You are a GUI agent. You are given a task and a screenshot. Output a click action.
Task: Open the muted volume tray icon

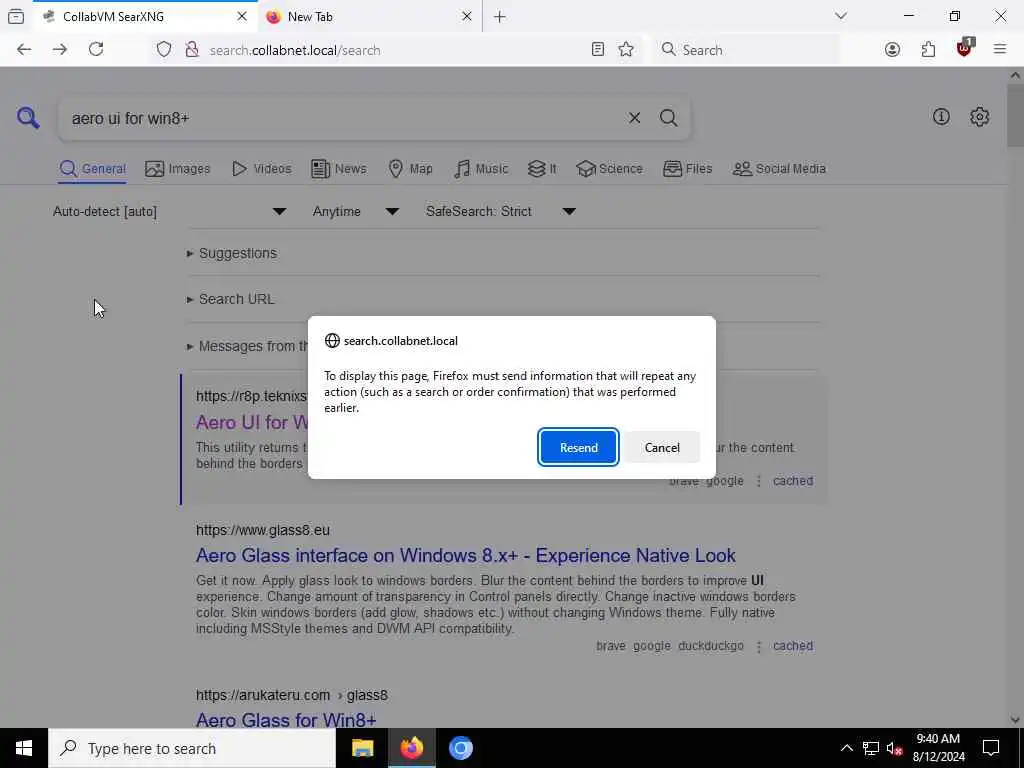point(895,748)
